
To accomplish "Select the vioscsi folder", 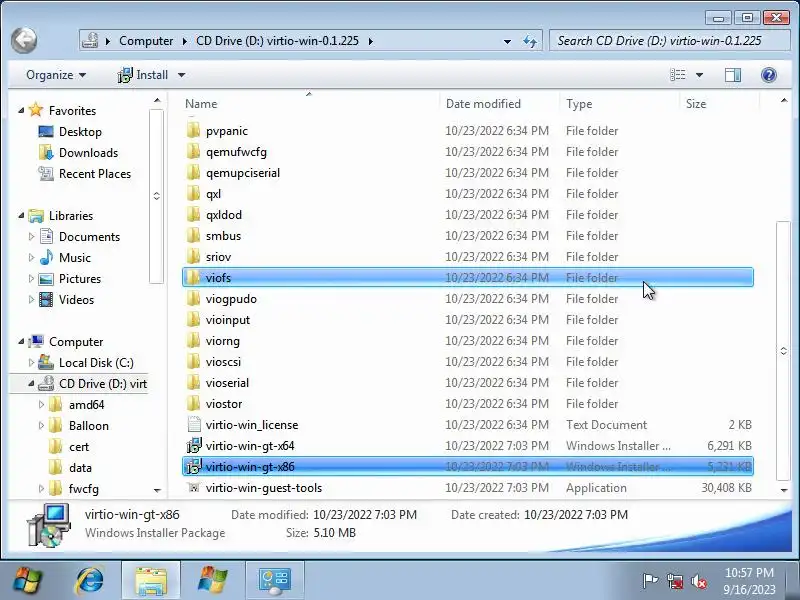I will tap(223, 361).
